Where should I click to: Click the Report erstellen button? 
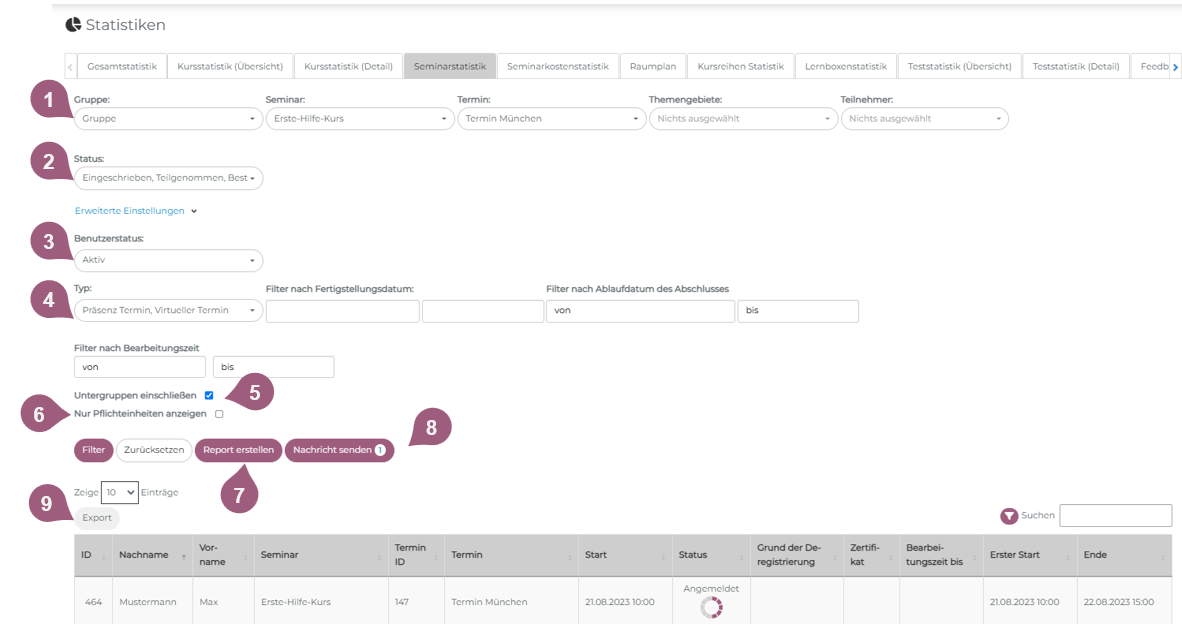pos(238,450)
